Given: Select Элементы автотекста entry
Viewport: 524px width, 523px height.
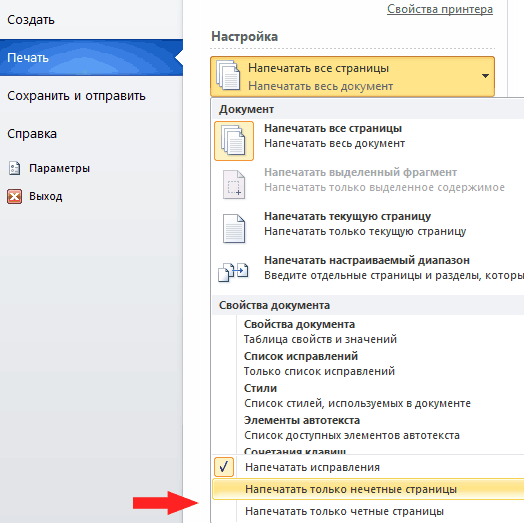Looking at the screenshot, I should (352, 428).
